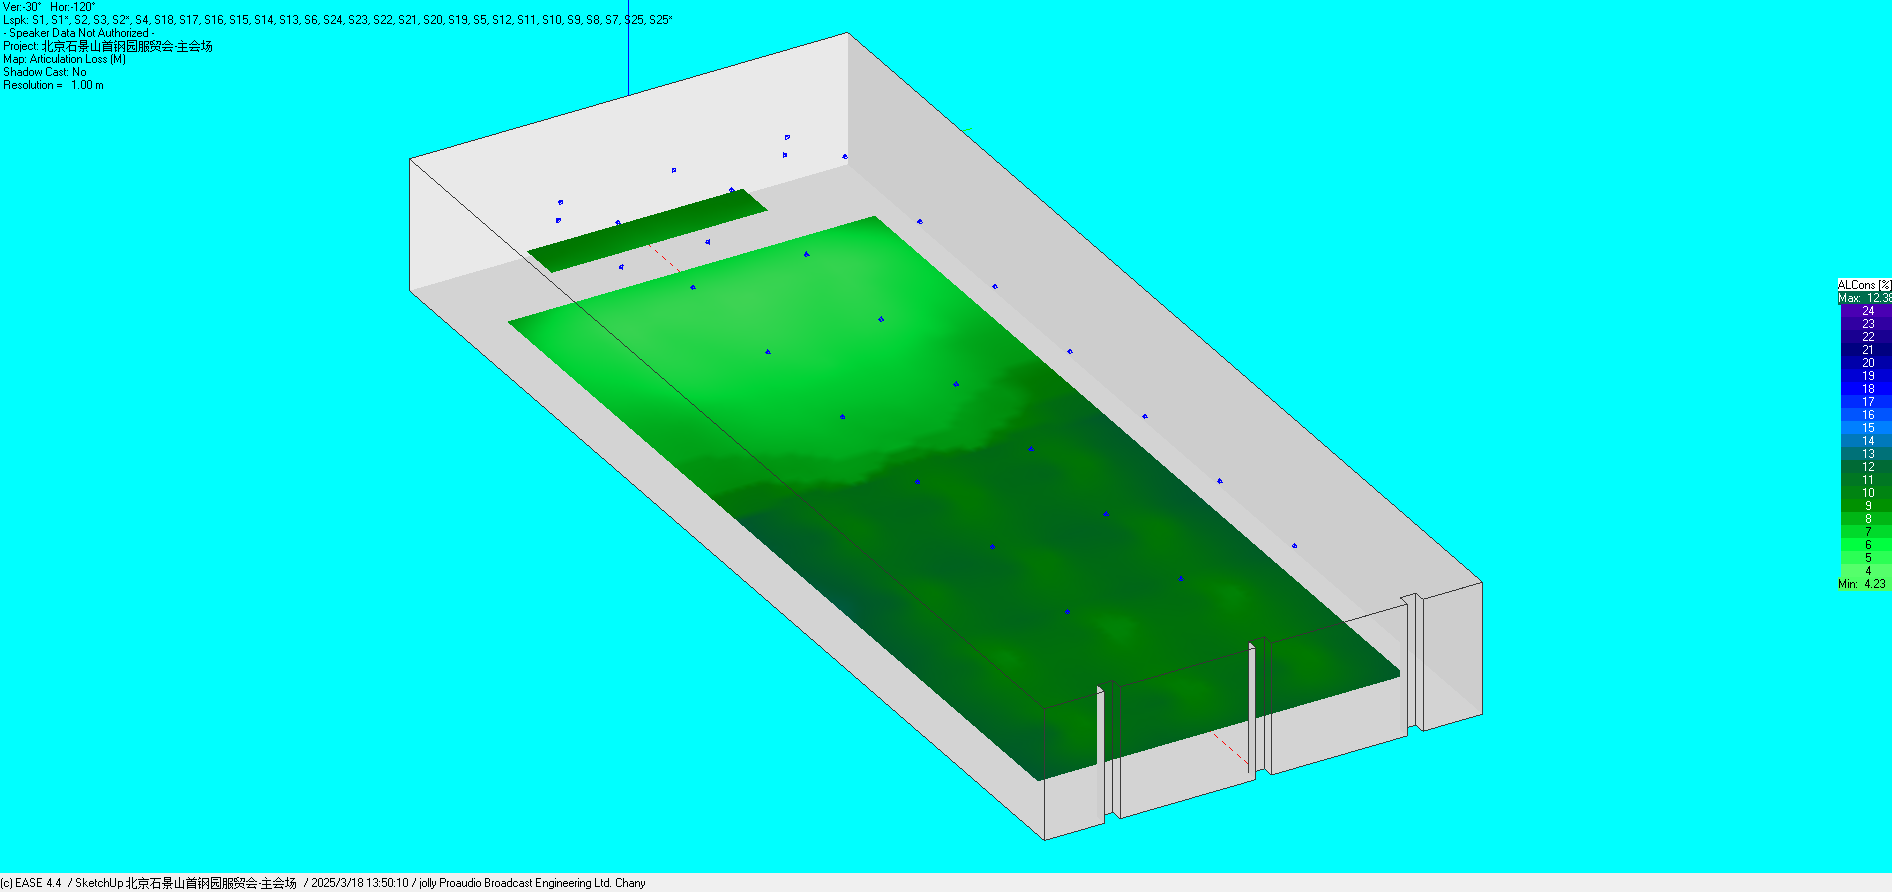The height and width of the screenshot is (892, 1892).
Task: Click the 'Speaker Data Not Authorized' notice
Action: coord(80,33)
